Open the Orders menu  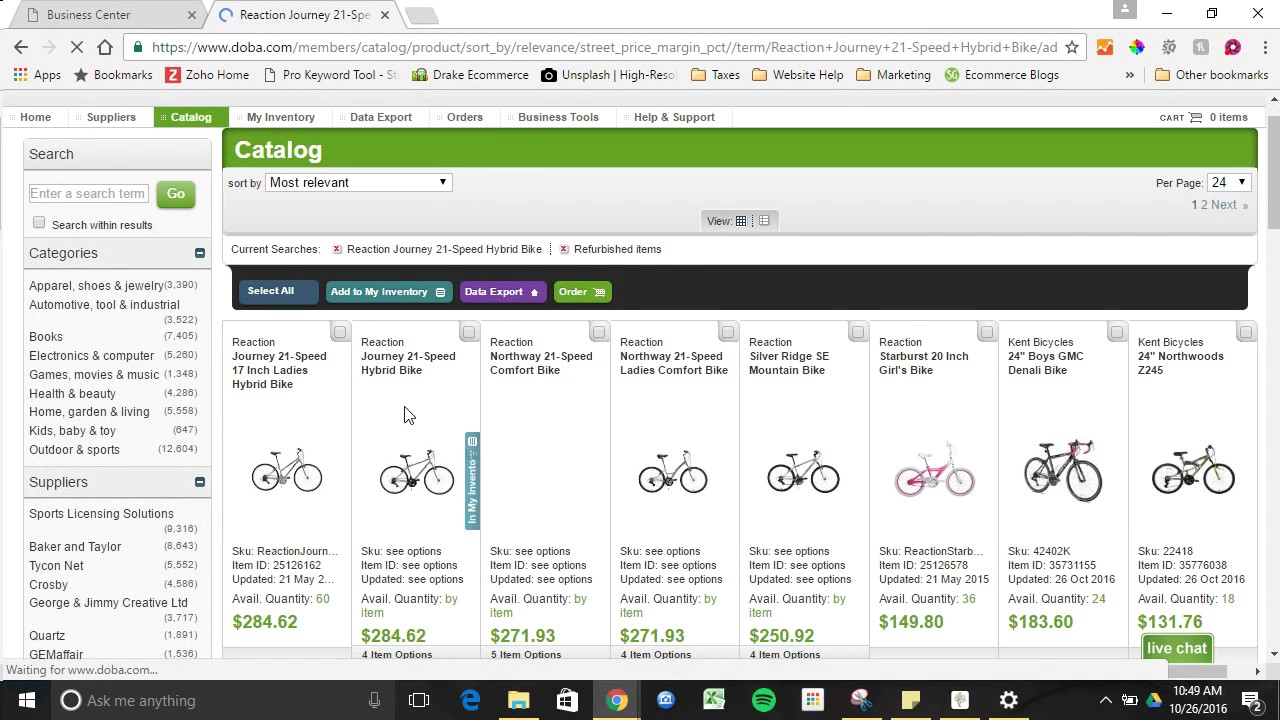click(465, 117)
